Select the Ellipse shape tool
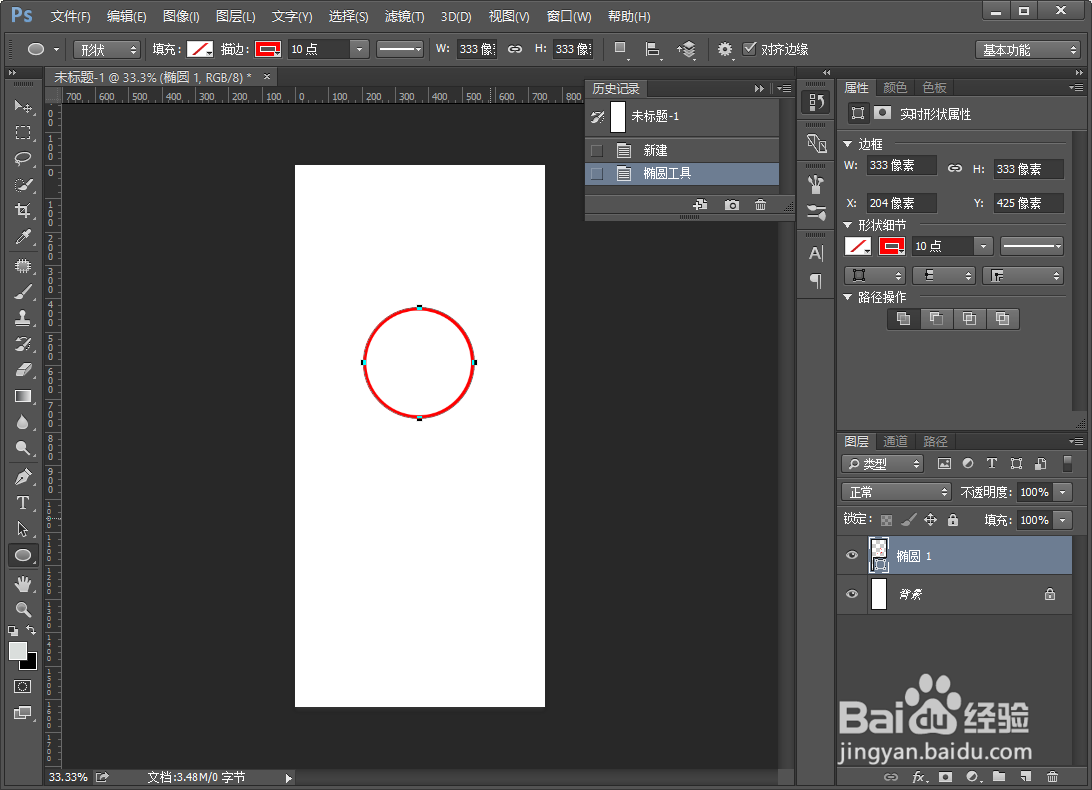This screenshot has height=790, width=1092. (x=23, y=555)
